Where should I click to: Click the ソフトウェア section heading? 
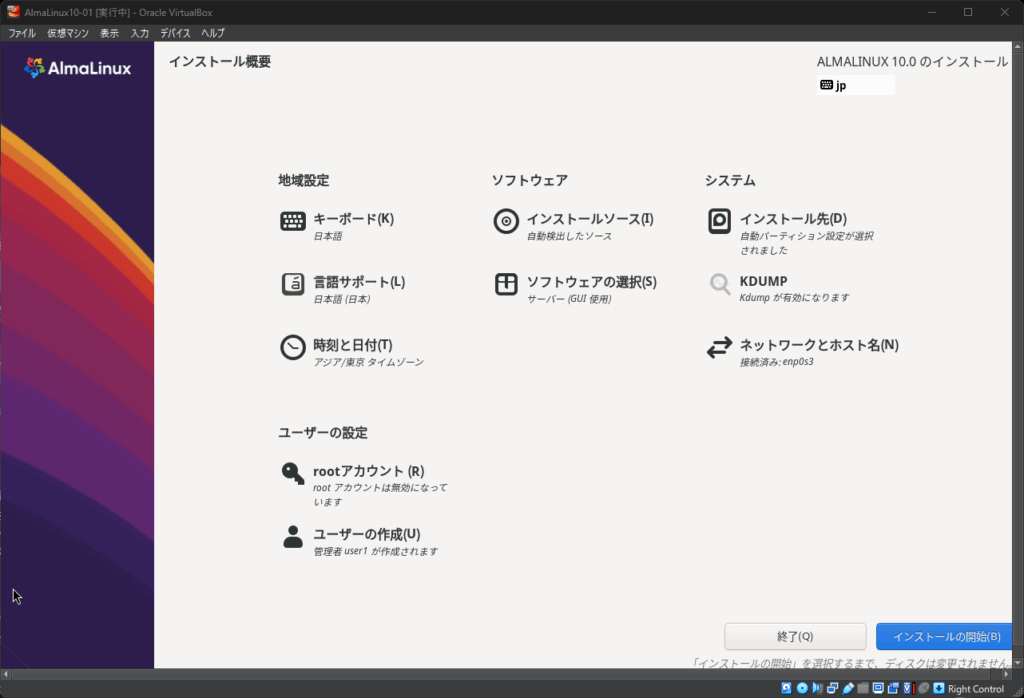coord(530,180)
